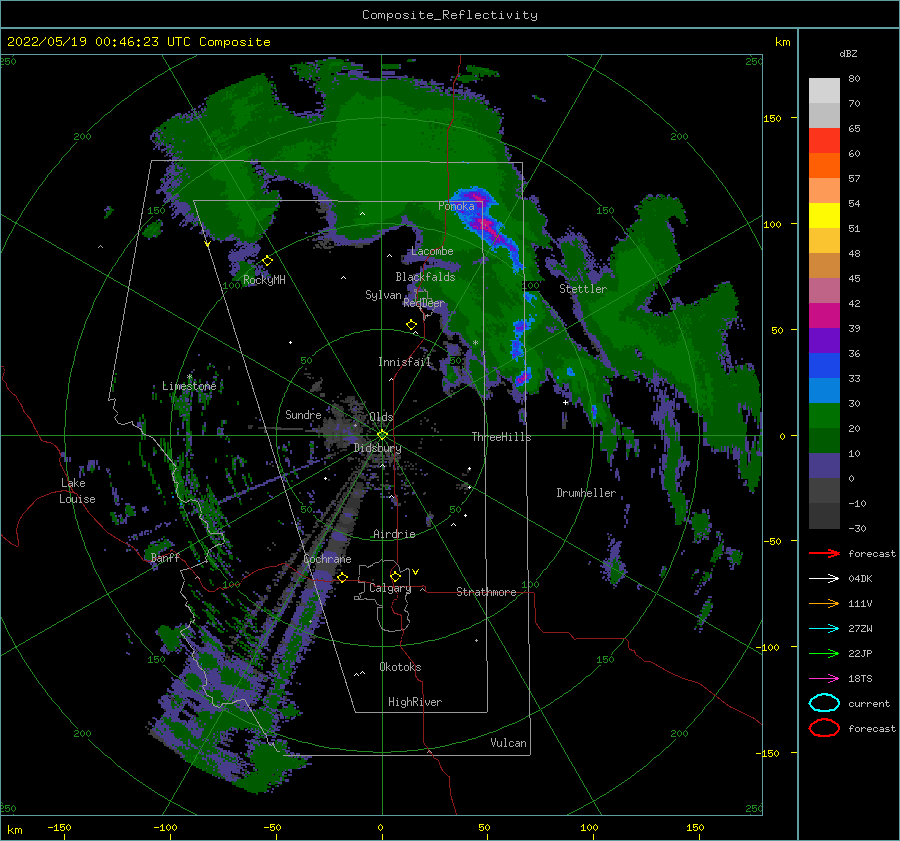Image resolution: width=900 pixels, height=841 pixels.
Task: Click the dBZ legend heading
Action: (848, 53)
